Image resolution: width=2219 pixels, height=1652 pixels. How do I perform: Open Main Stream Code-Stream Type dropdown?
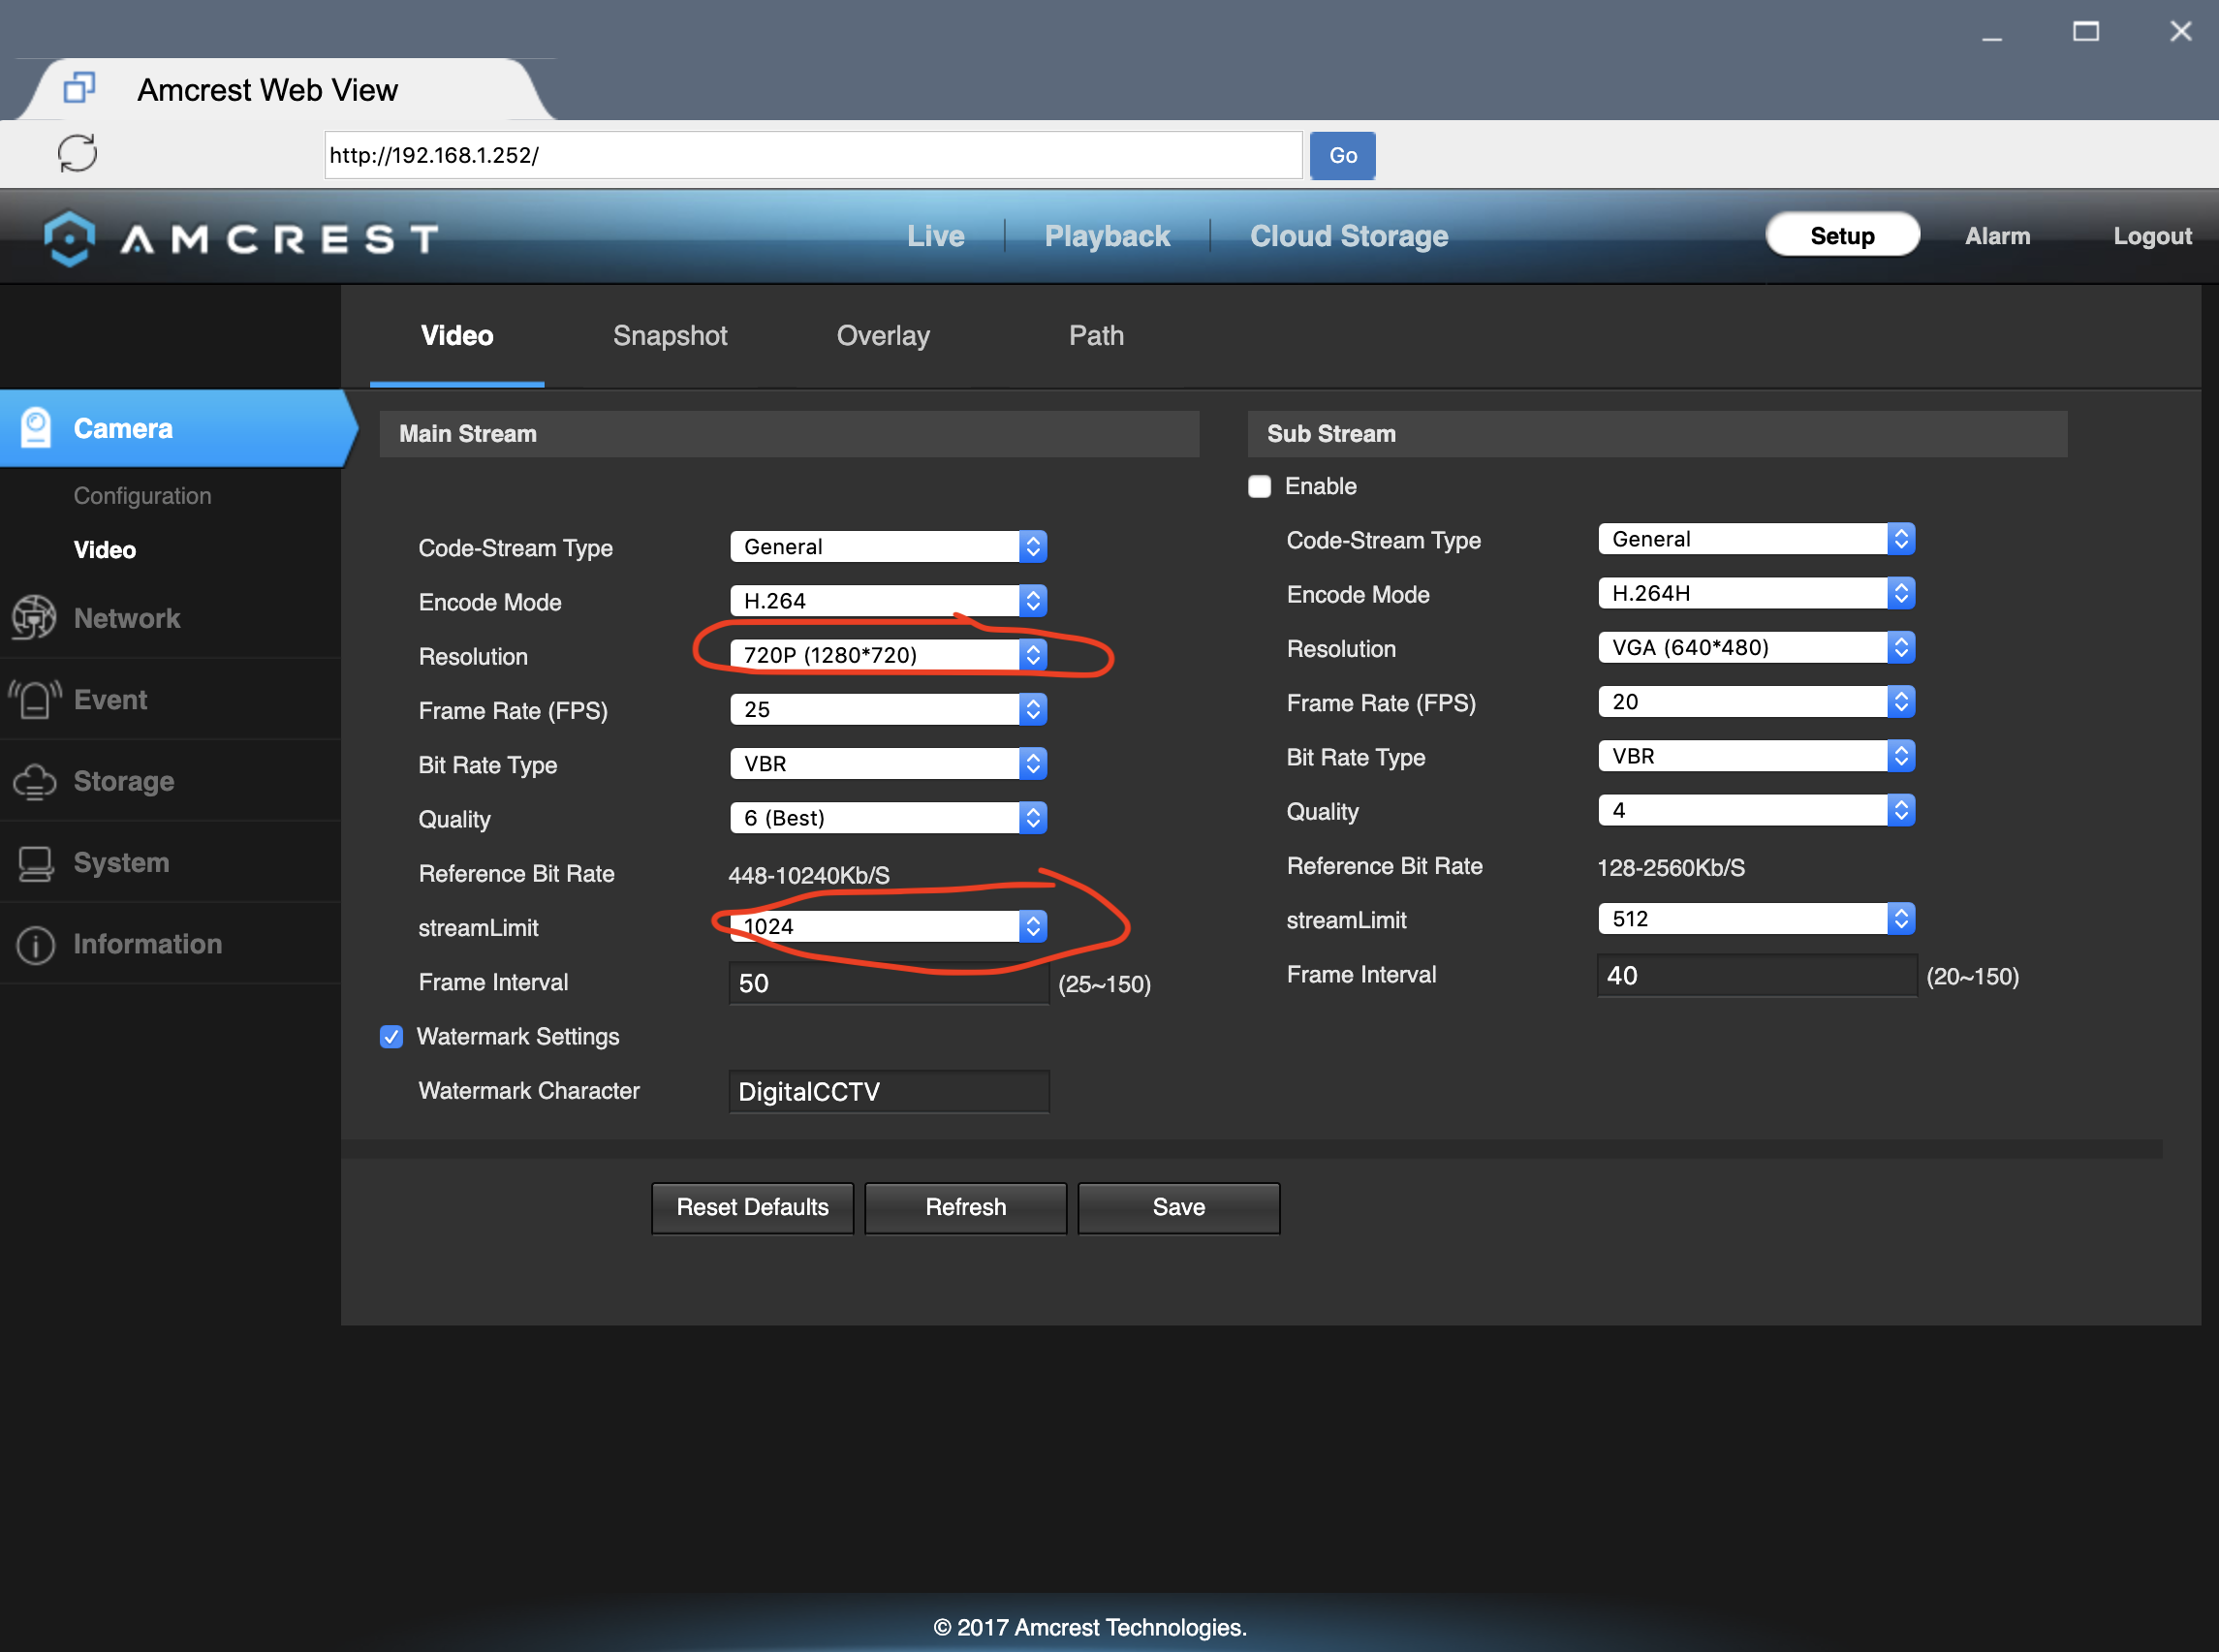(888, 546)
